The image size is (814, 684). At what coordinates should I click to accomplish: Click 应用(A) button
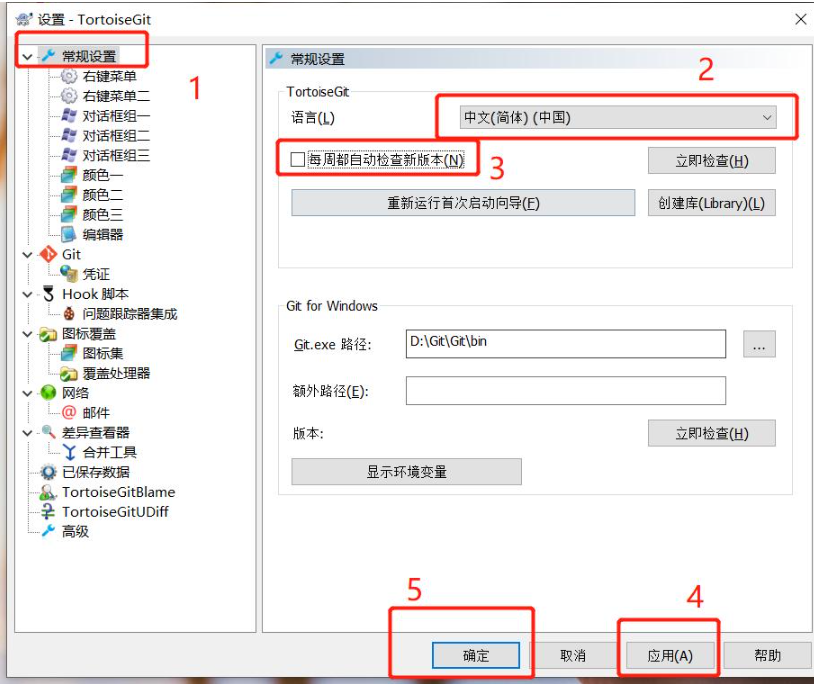(x=670, y=655)
